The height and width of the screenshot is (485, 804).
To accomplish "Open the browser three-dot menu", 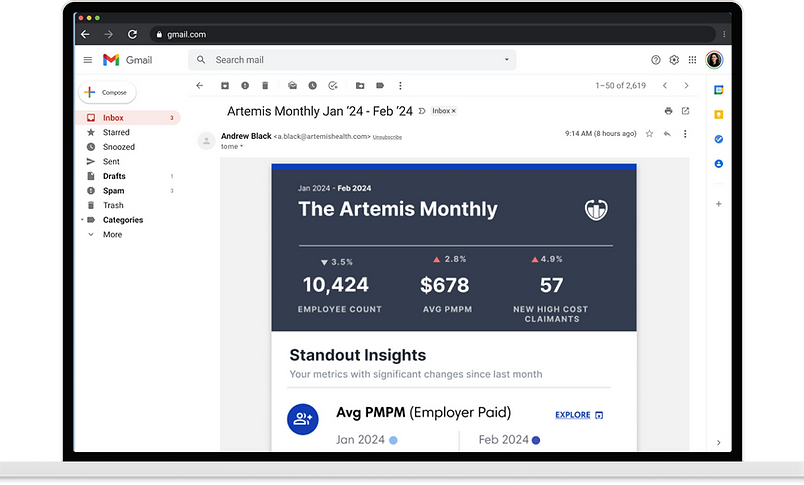I will tap(724, 34).
